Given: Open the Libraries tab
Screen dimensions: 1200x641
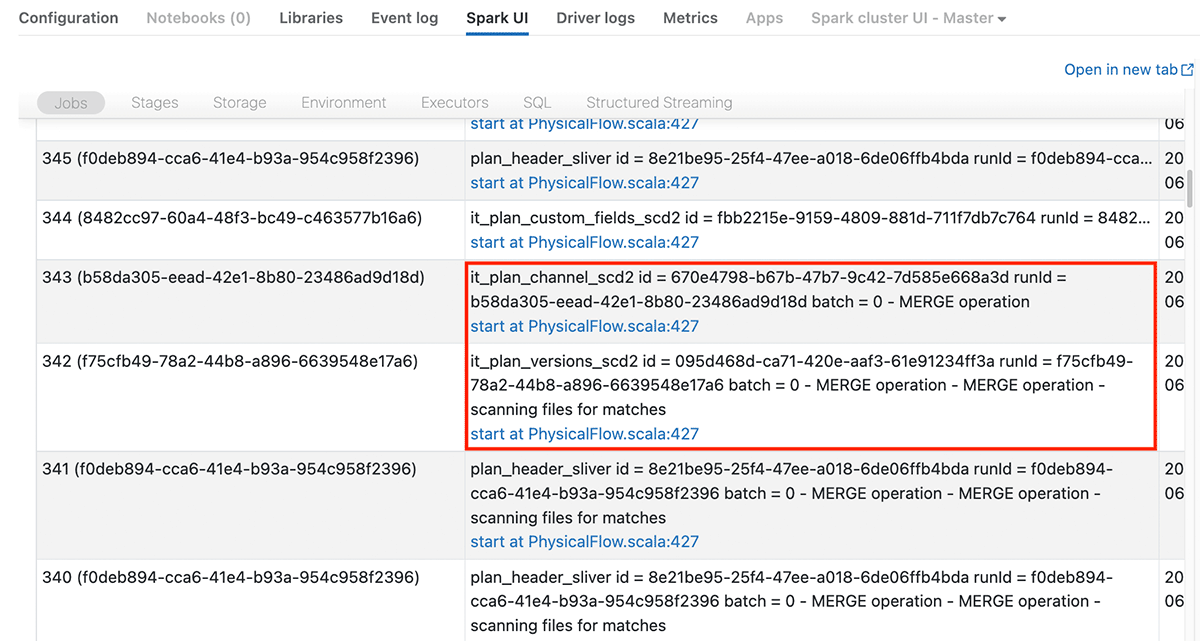Looking at the screenshot, I should (310, 18).
